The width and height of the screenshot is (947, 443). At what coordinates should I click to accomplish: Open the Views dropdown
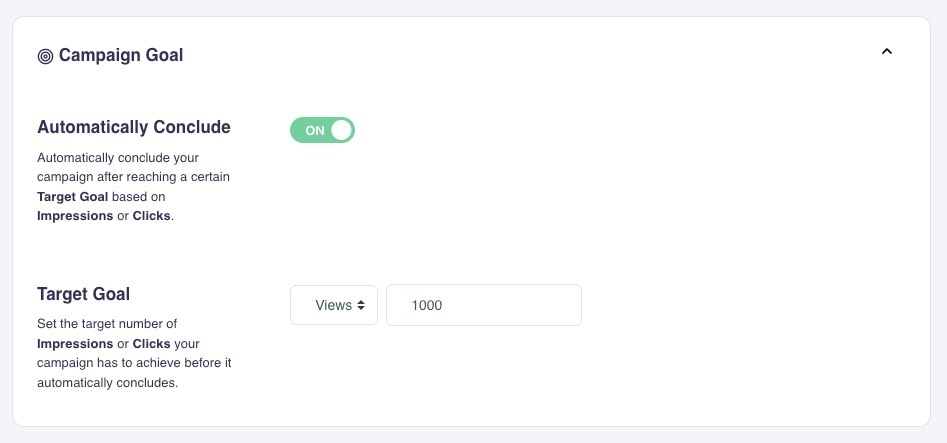(333, 305)
